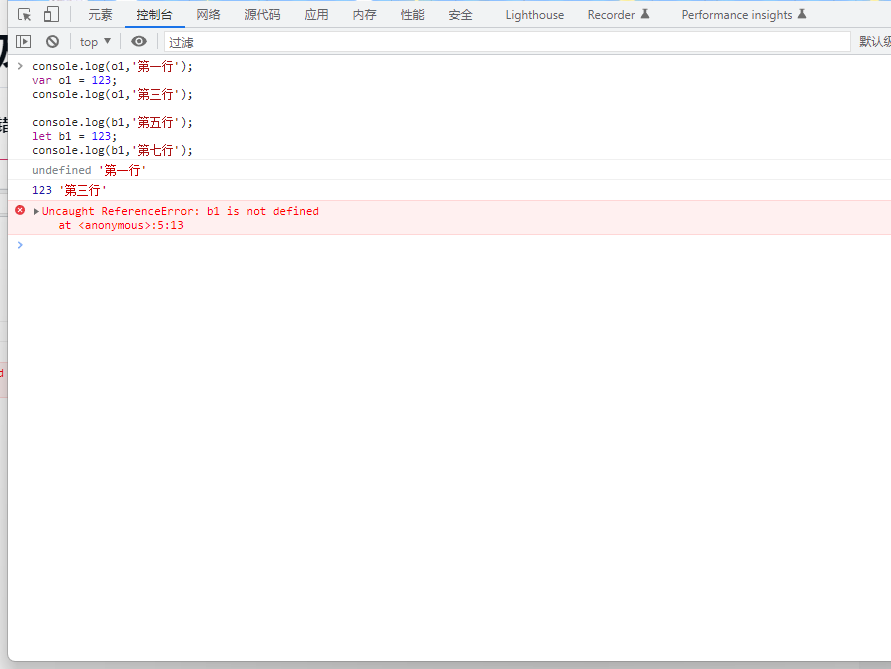This screenshot has width=891, height=669.
Task: Click the console.log(b1,'第五行') code line
Action: 113,122
